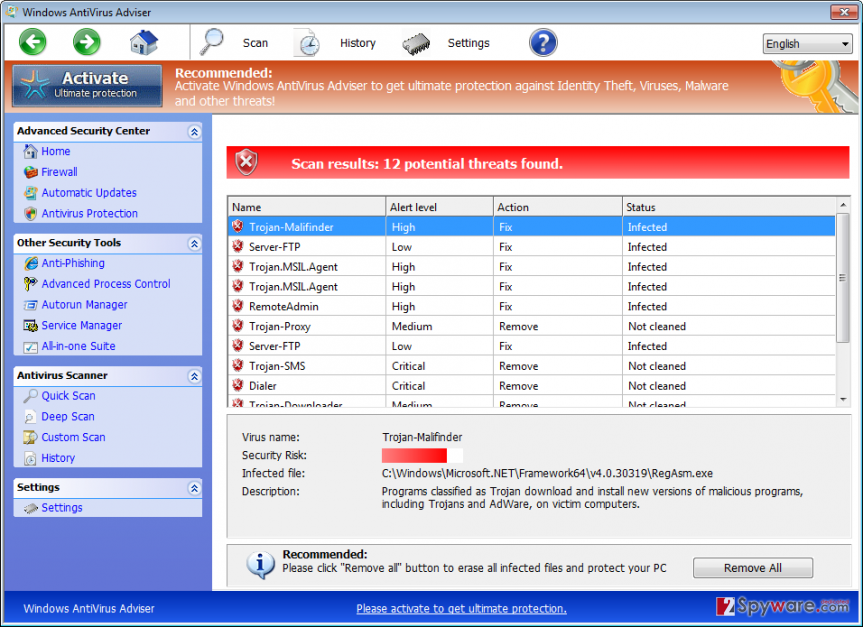
Task: Open the All-in-one Suite link
Action: 78,346
